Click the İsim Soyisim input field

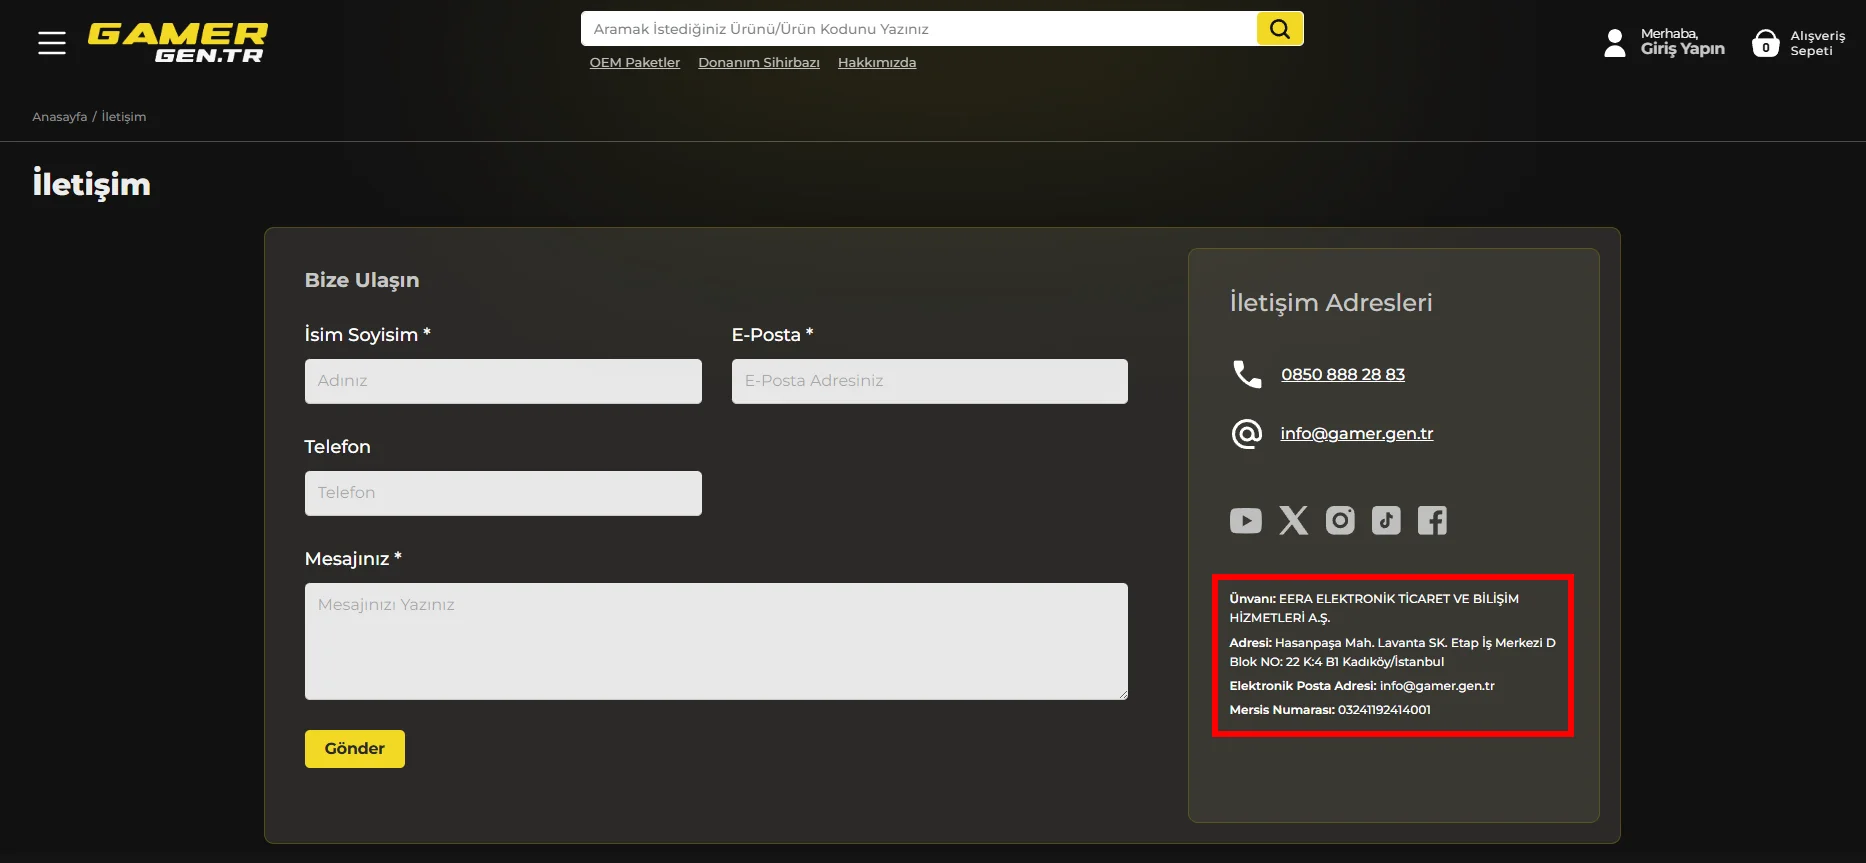tap(503, 381)
